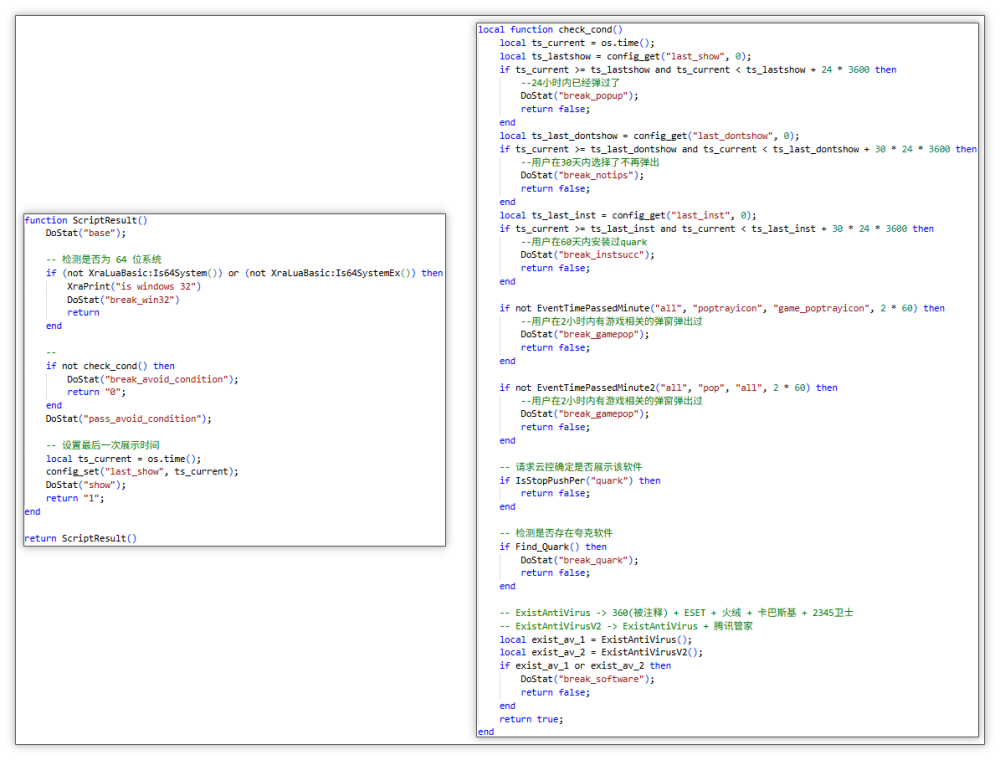Select the XraPrint("is windows 32") line
This screenshot has height=760, width=1000.
tap(134, 286)
